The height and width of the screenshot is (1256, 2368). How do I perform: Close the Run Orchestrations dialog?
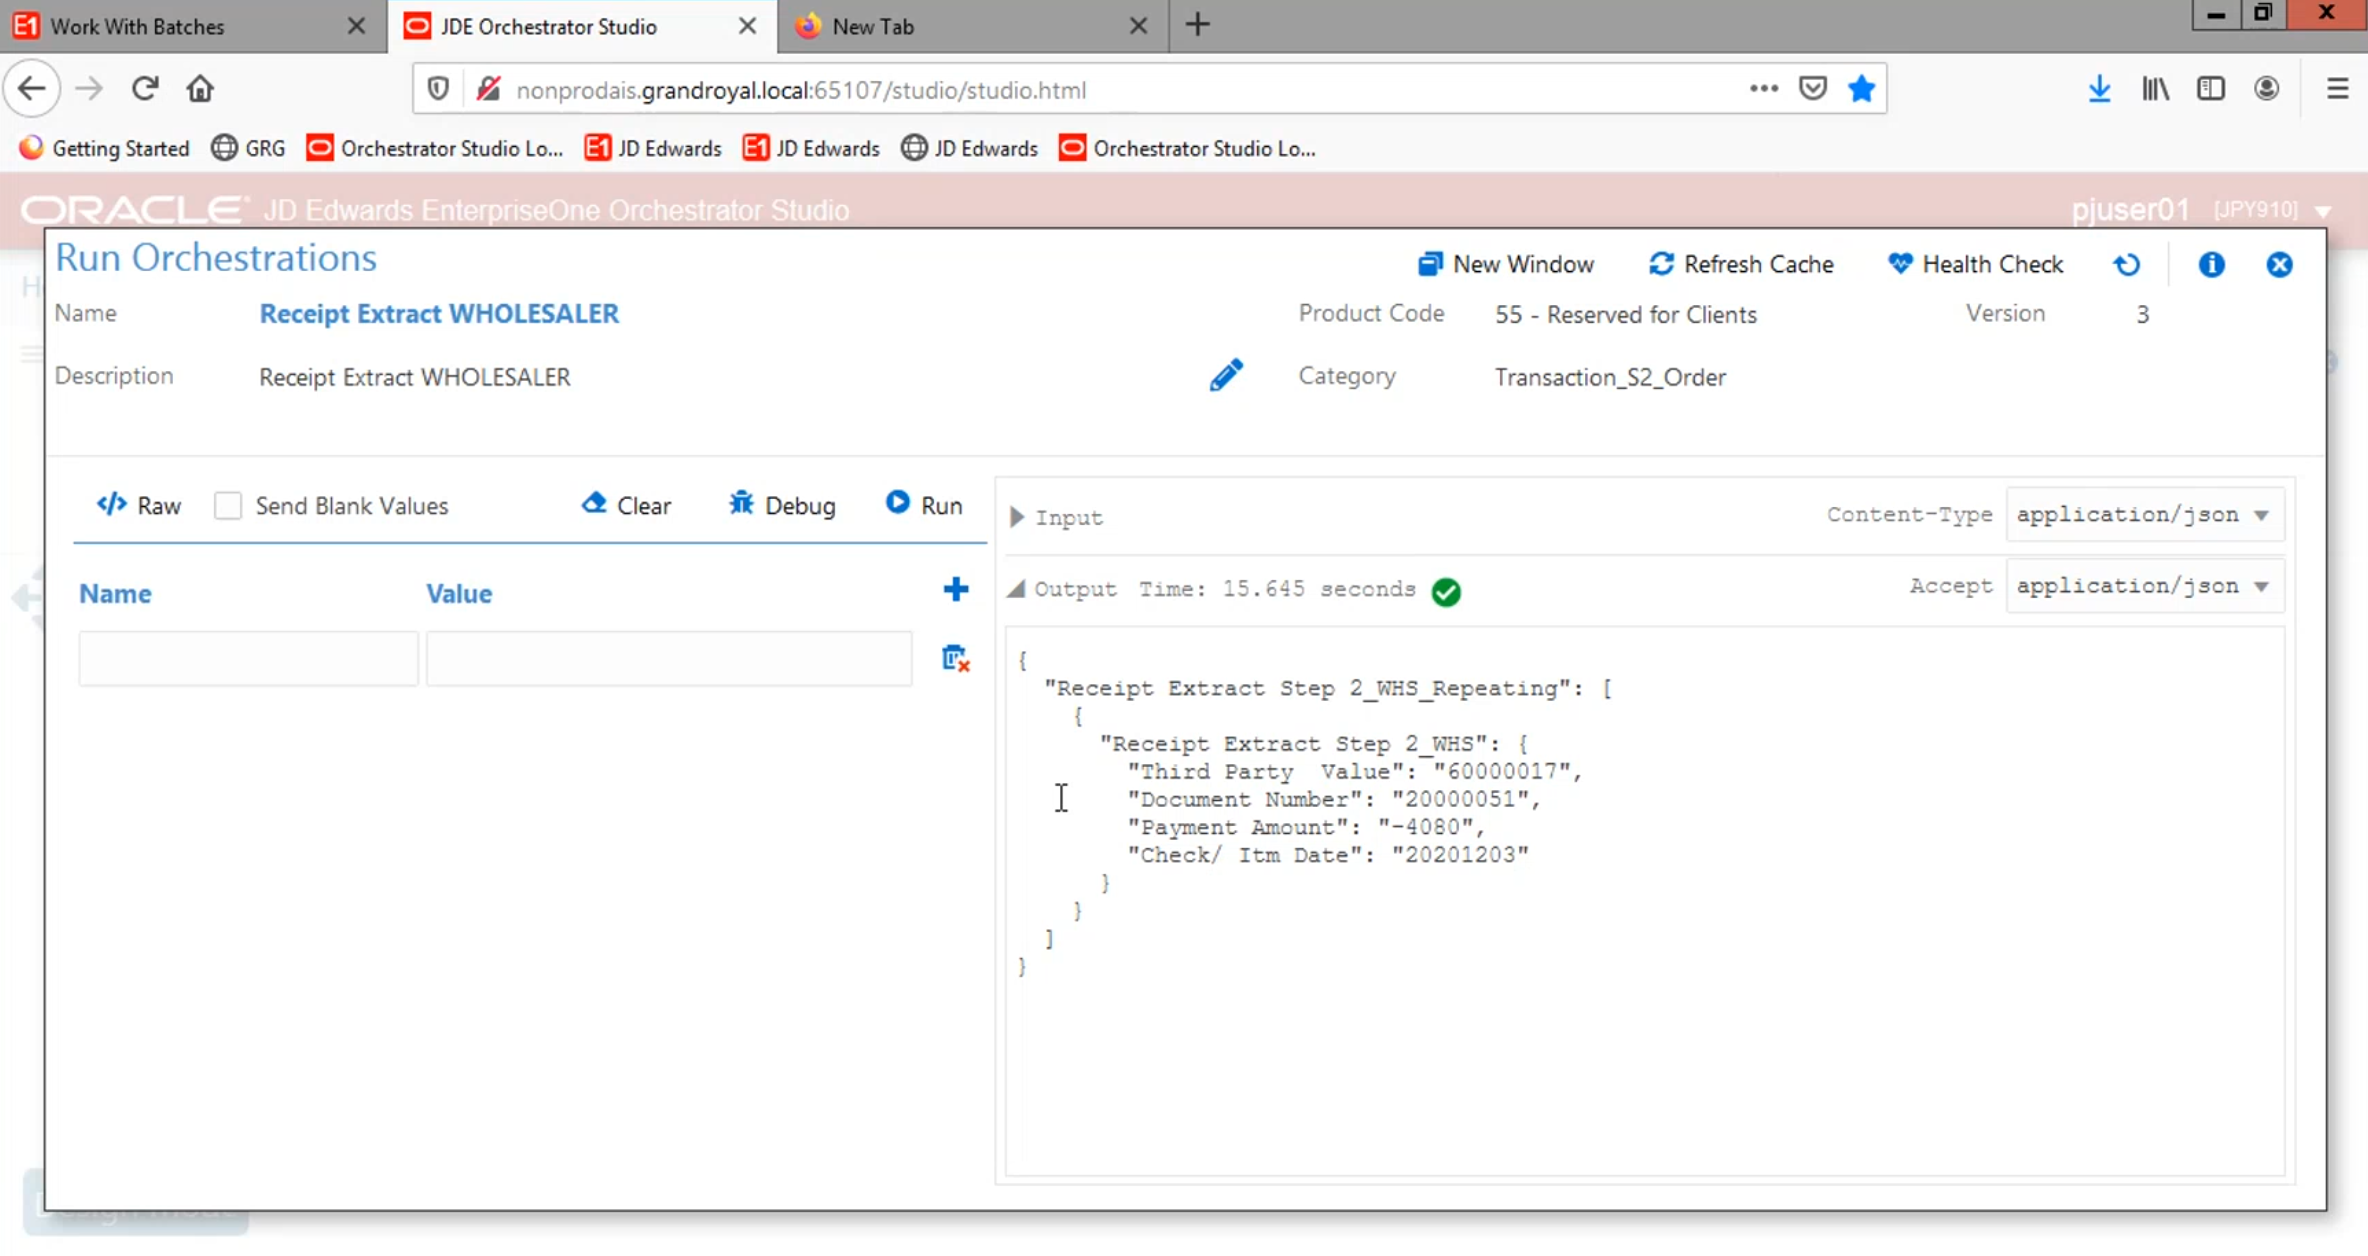click(x=2279, y=264)
